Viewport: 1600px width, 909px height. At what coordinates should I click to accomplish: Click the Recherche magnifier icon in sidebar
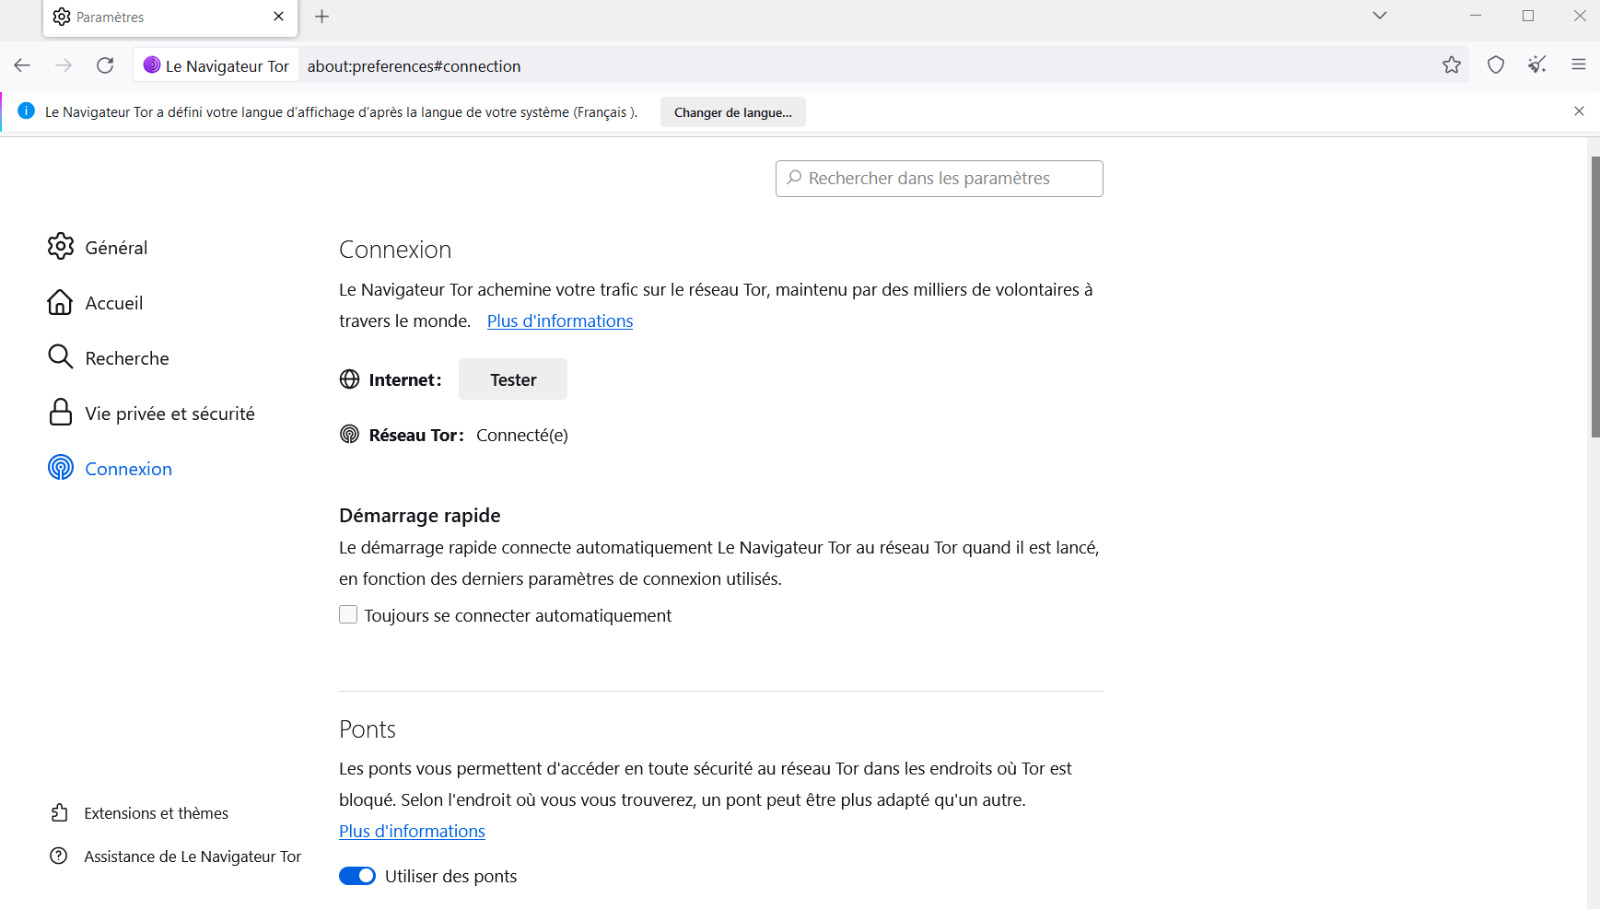[60, 357]
